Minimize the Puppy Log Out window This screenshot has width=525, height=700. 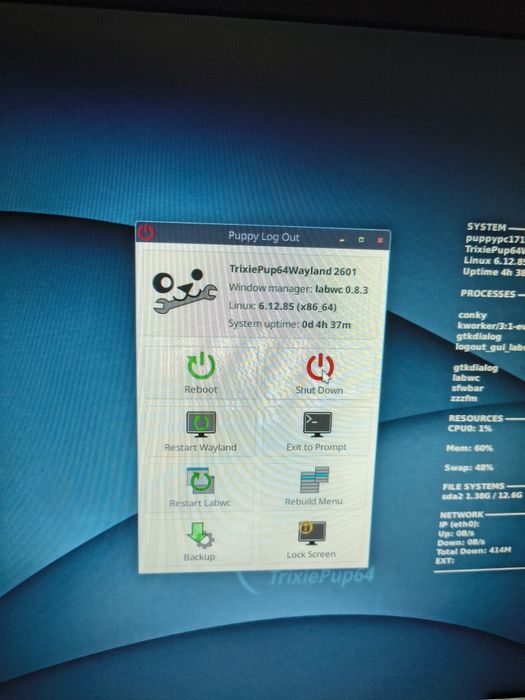tap(342, 240)
